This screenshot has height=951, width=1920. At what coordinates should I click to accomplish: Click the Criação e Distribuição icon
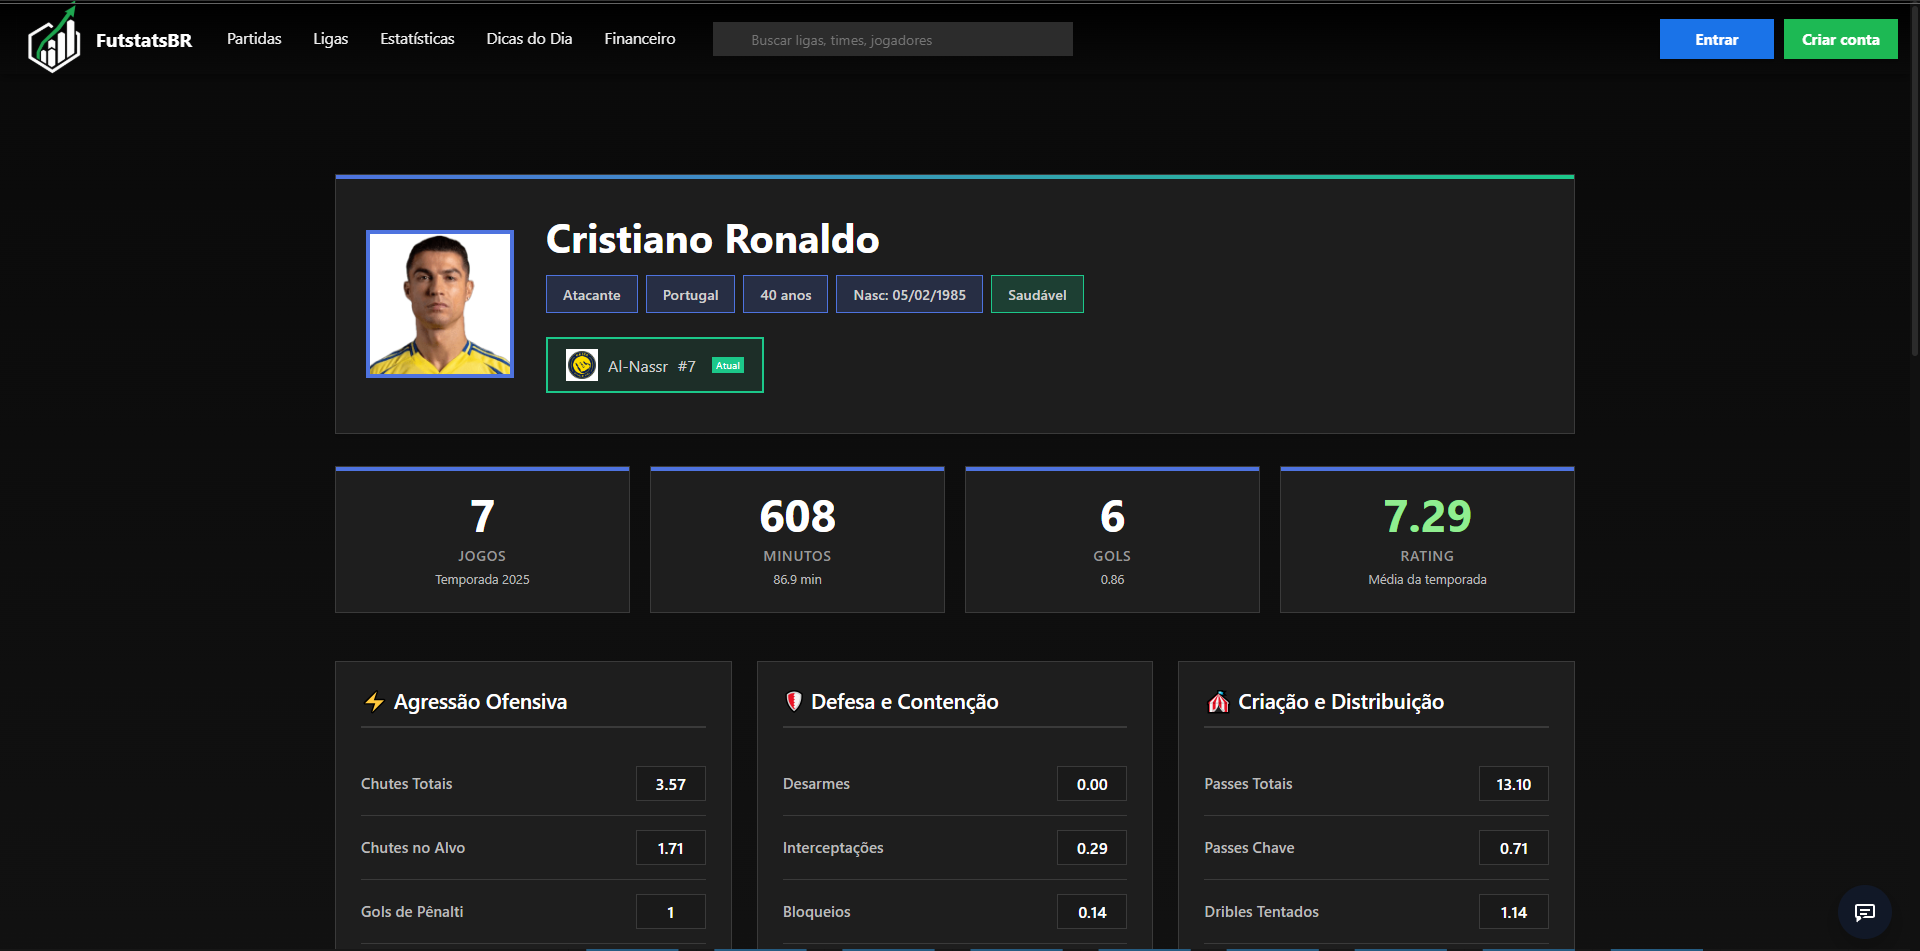1218,702
